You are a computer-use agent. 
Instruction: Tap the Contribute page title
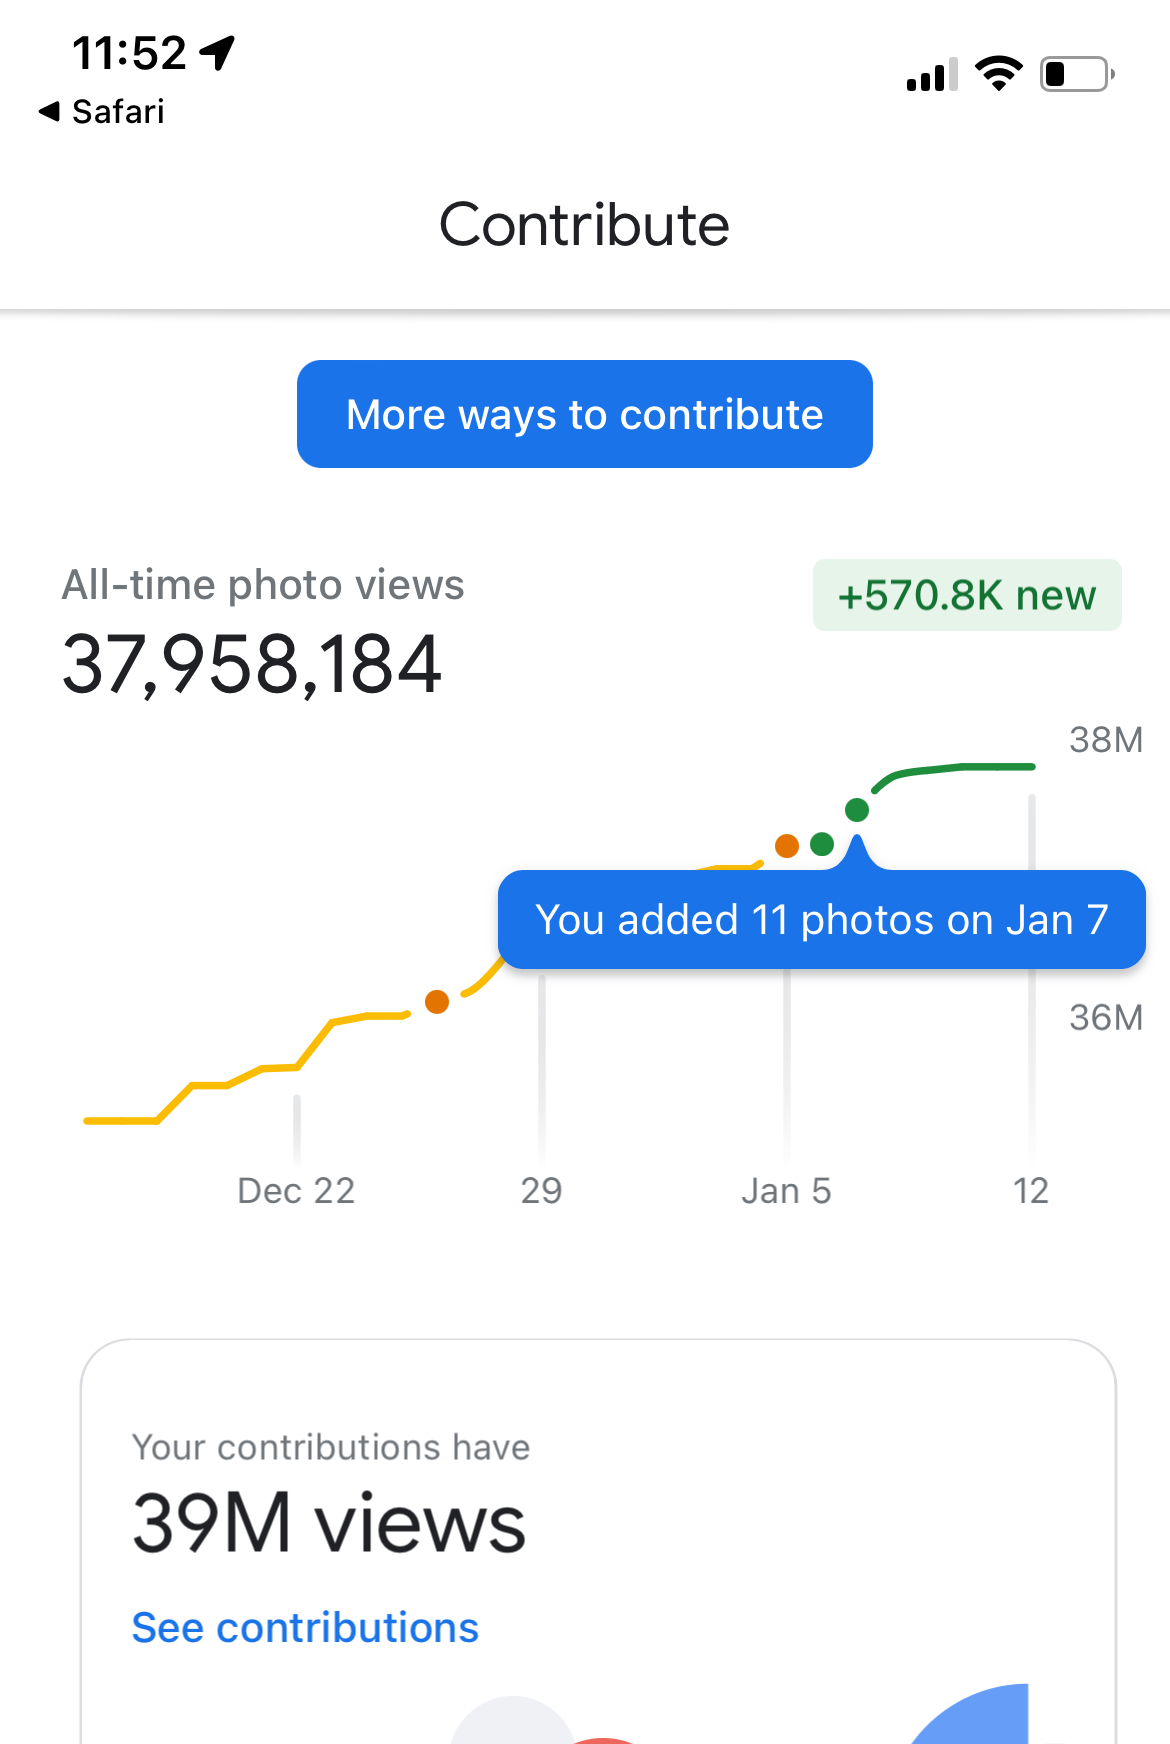click(585, 225)
